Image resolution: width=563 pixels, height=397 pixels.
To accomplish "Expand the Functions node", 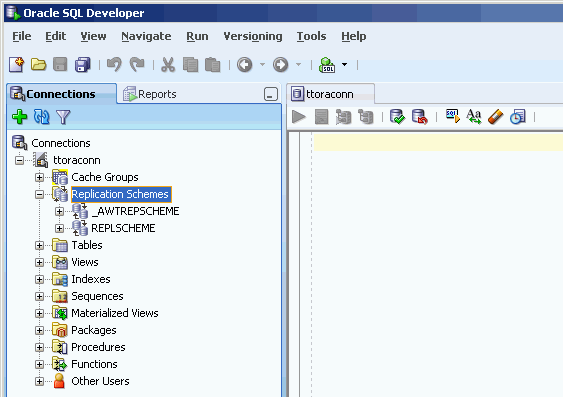I will (39, 364).
